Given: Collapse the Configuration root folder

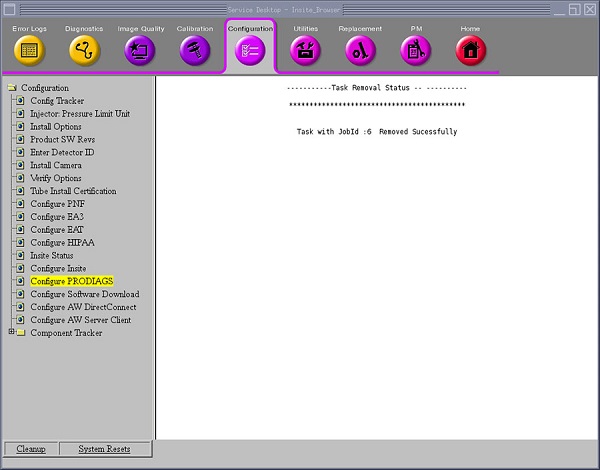Looking at the screenshot, I should point(12,88).
